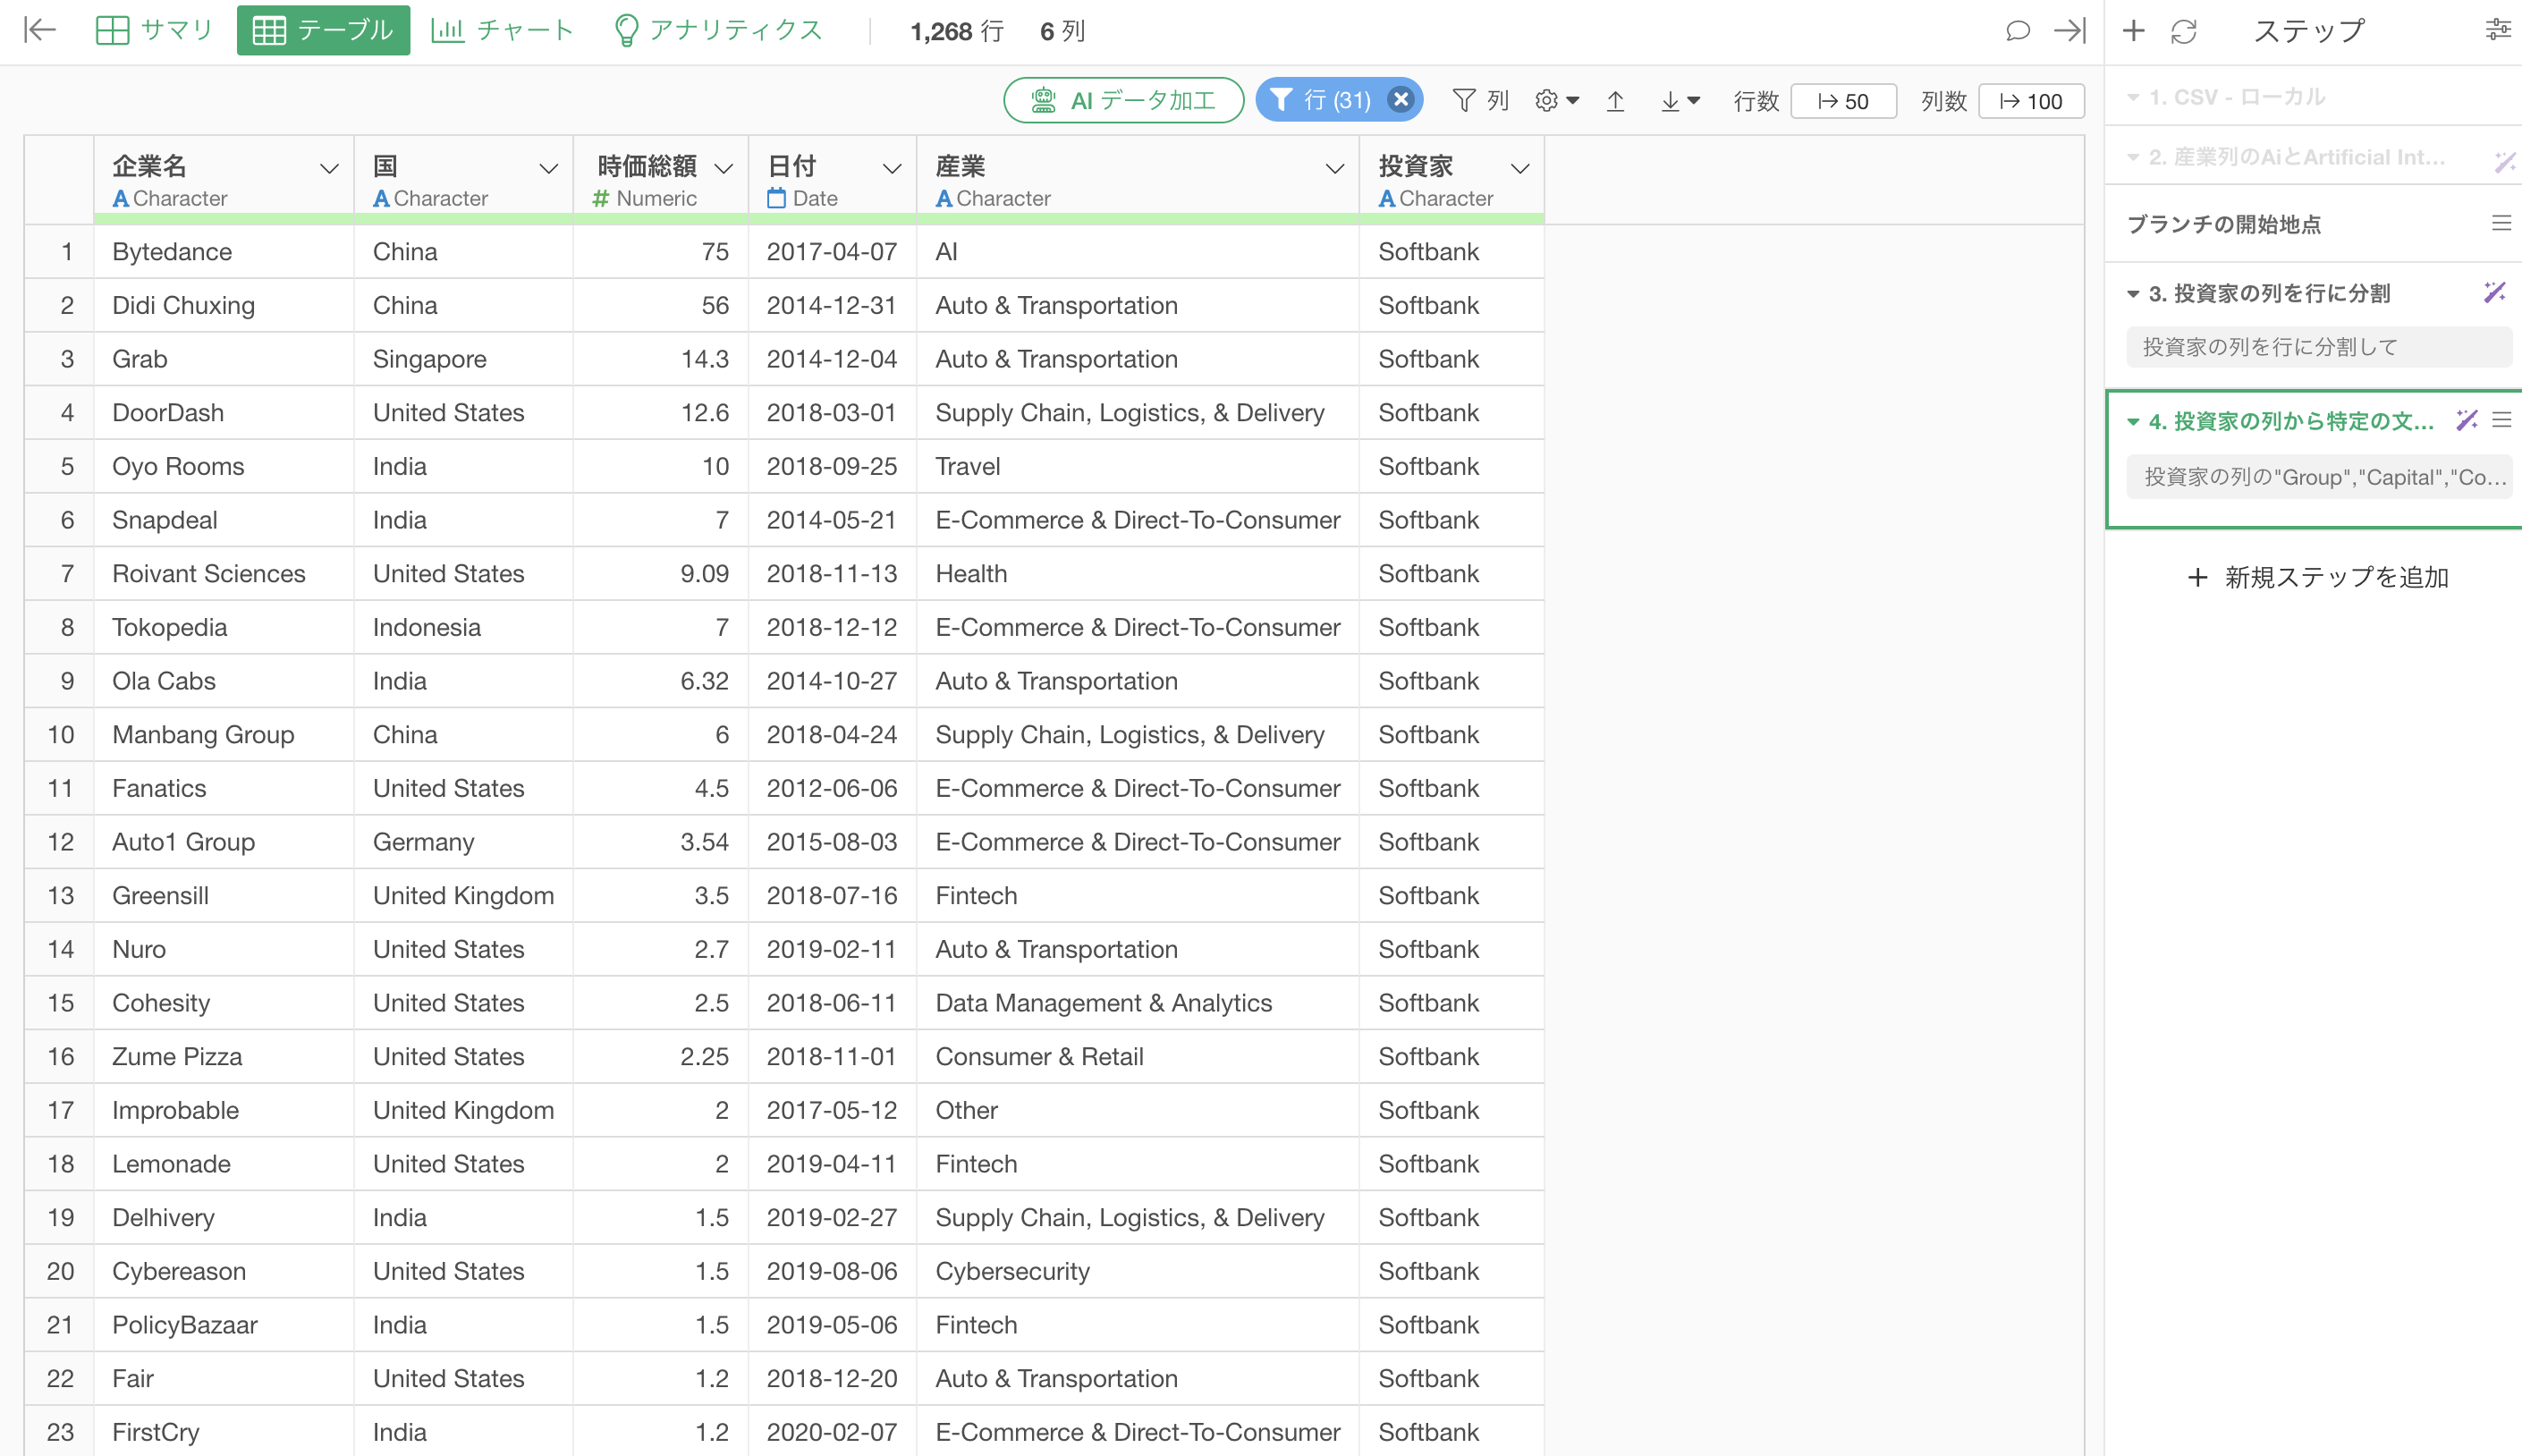Click the 列 column filter icon

coord(1480,101)
